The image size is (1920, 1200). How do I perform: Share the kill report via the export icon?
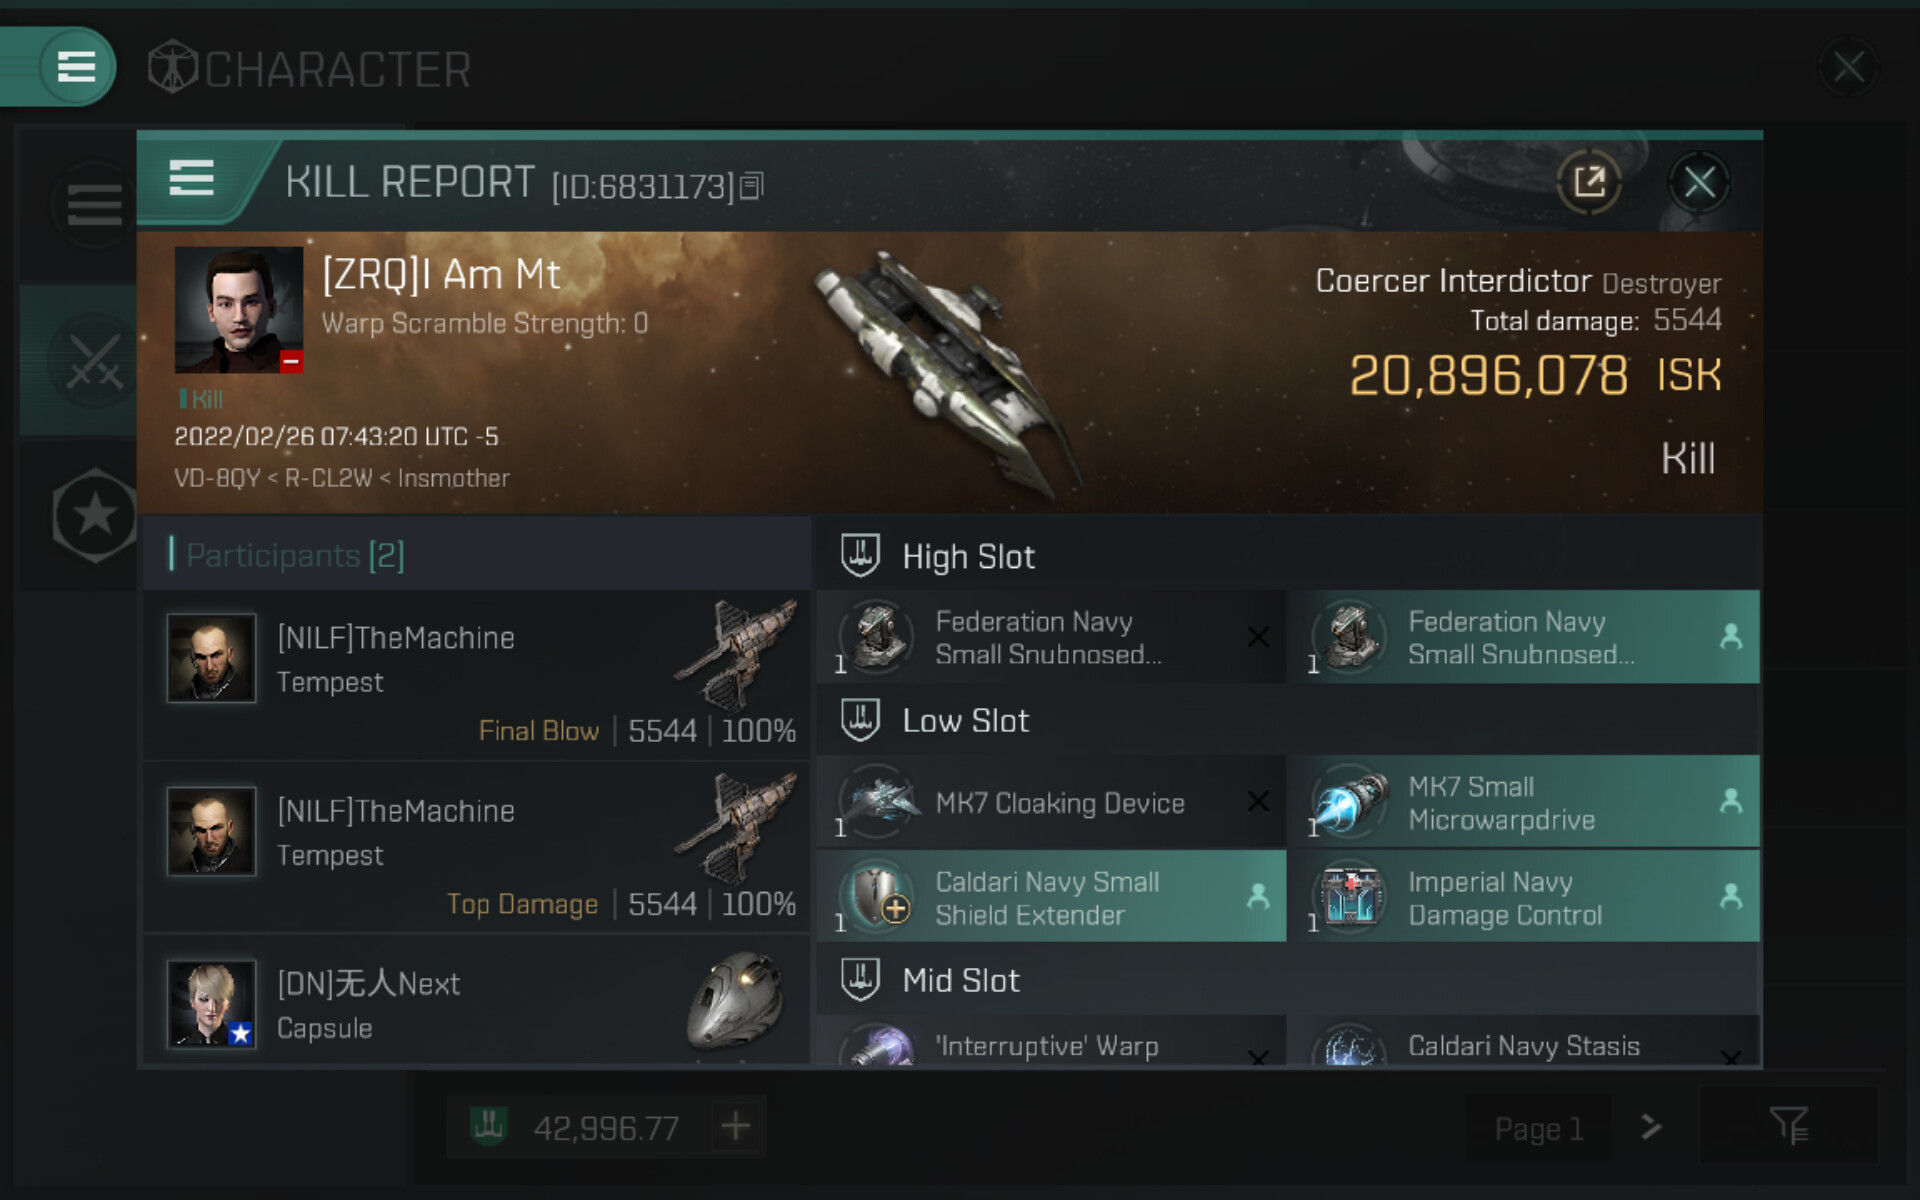pyautogui.click(x=1589, y=182)
